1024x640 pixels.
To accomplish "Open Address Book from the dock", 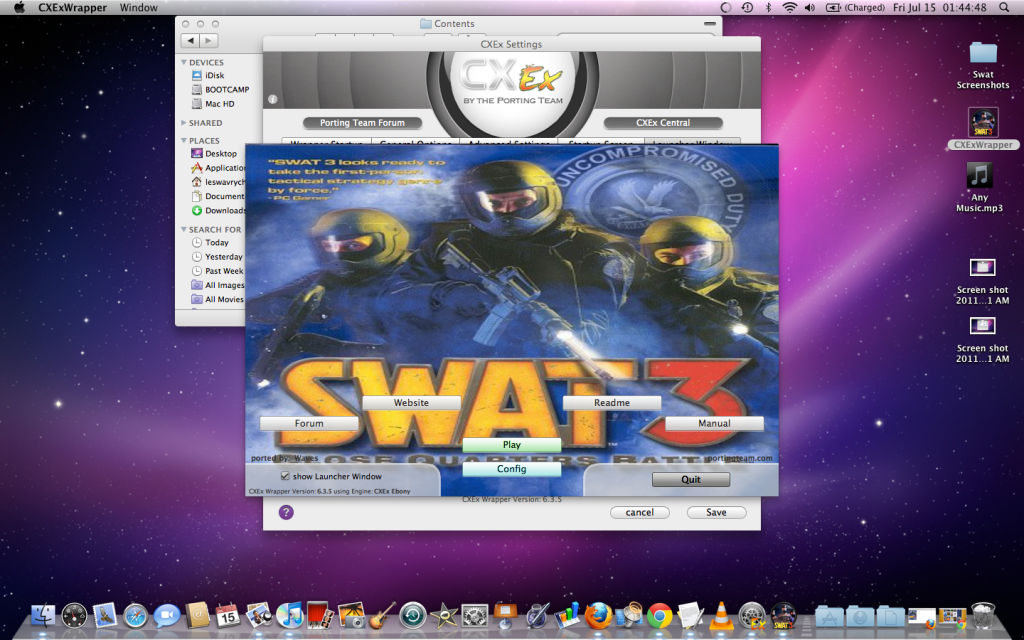I will pyautogui.click(x=197, y=615).
